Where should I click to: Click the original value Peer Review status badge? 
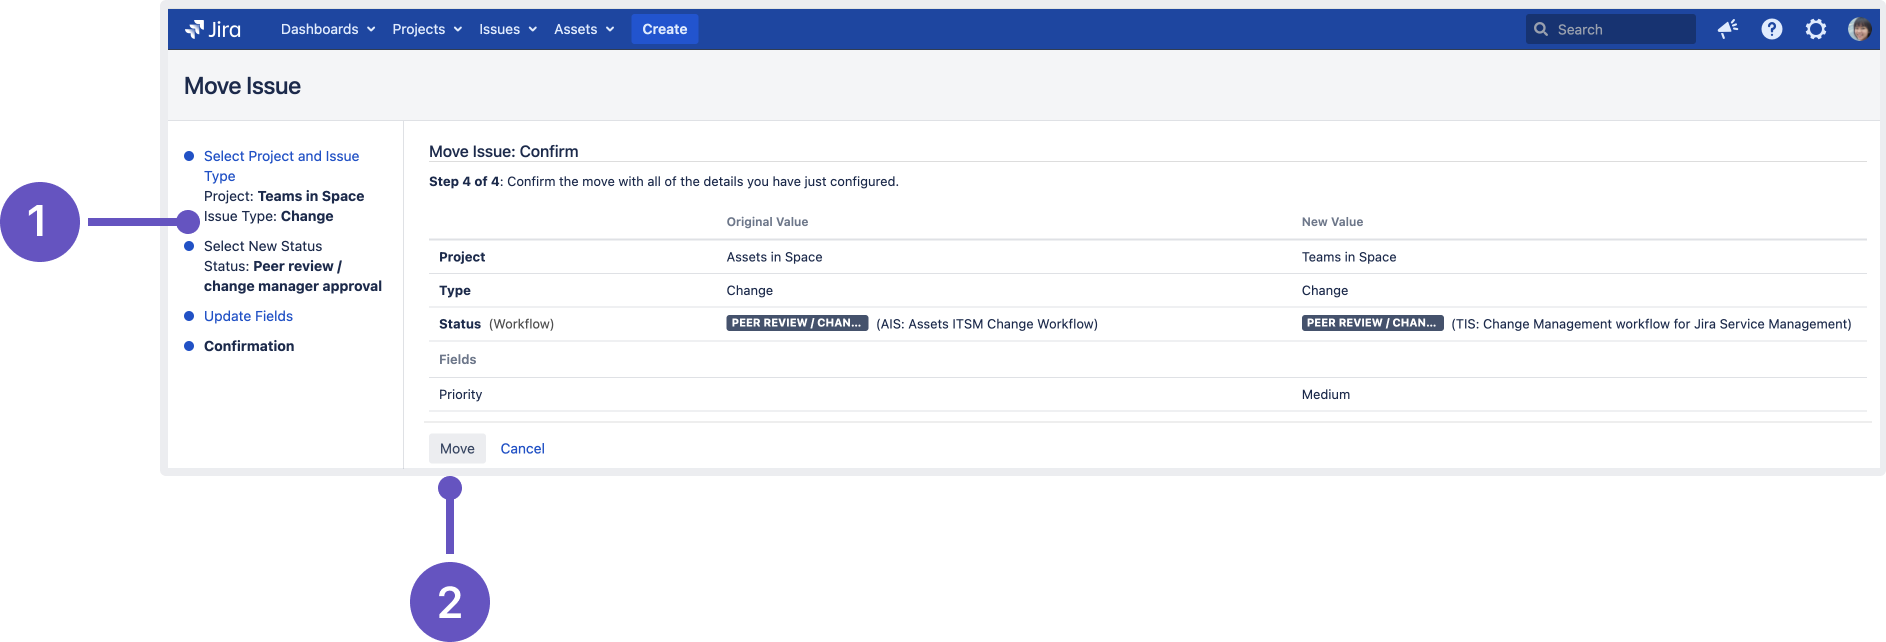pyautogui.click(x=796, y=323)
